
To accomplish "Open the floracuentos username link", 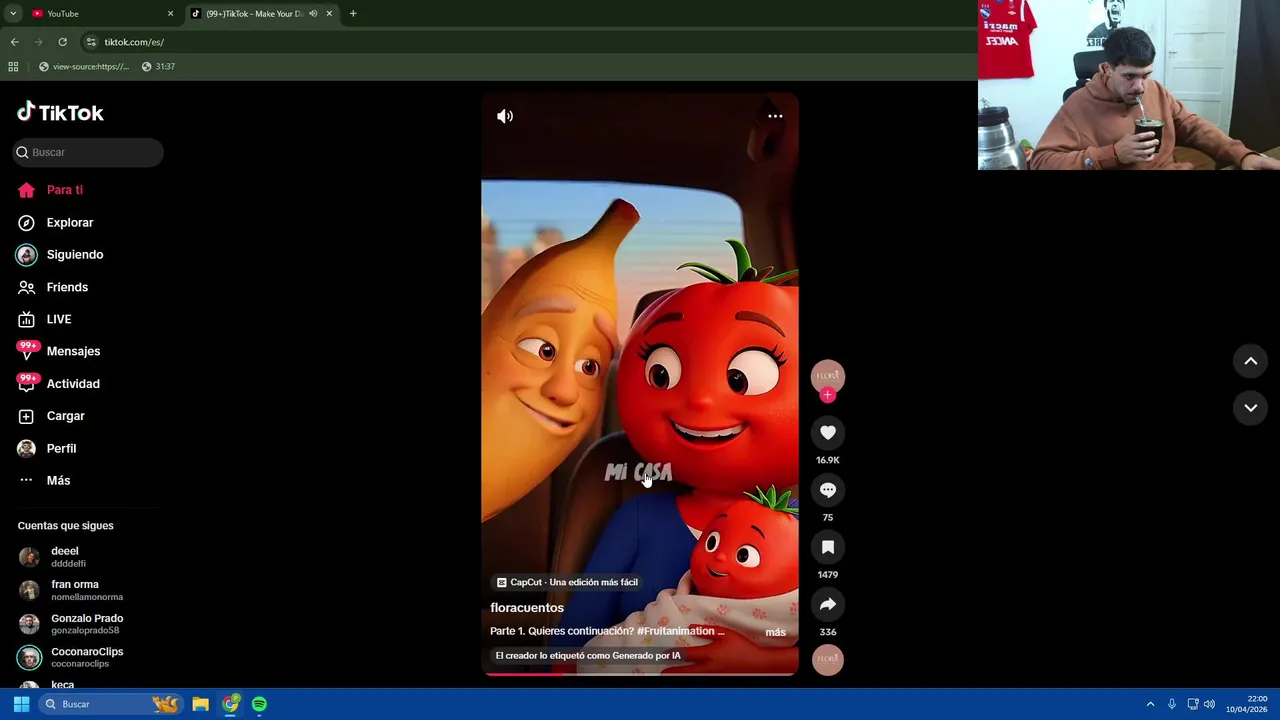I will [x=527, y=608].
